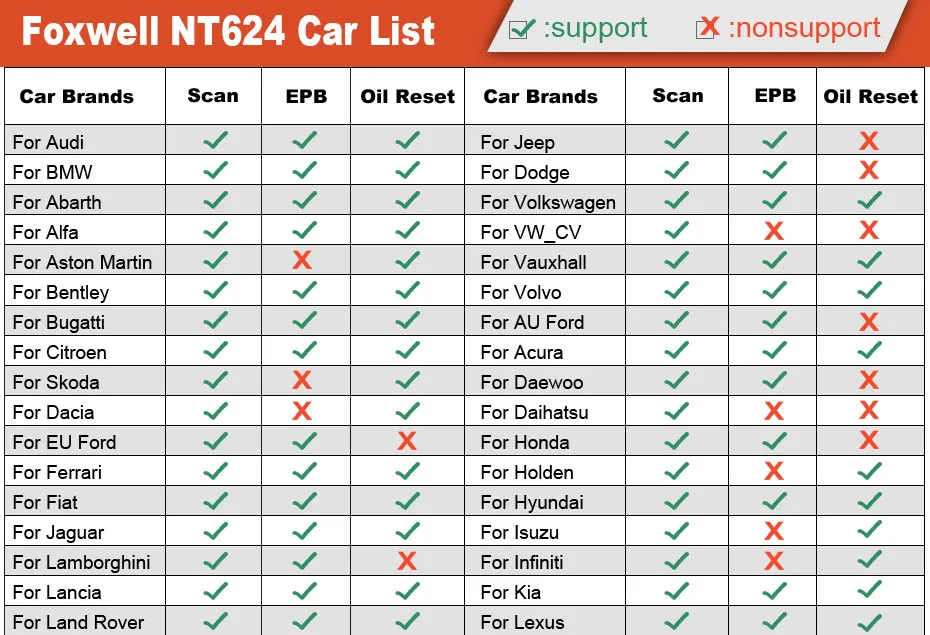Click the EU Ford Oil Reset X

(x=407, y=441)
